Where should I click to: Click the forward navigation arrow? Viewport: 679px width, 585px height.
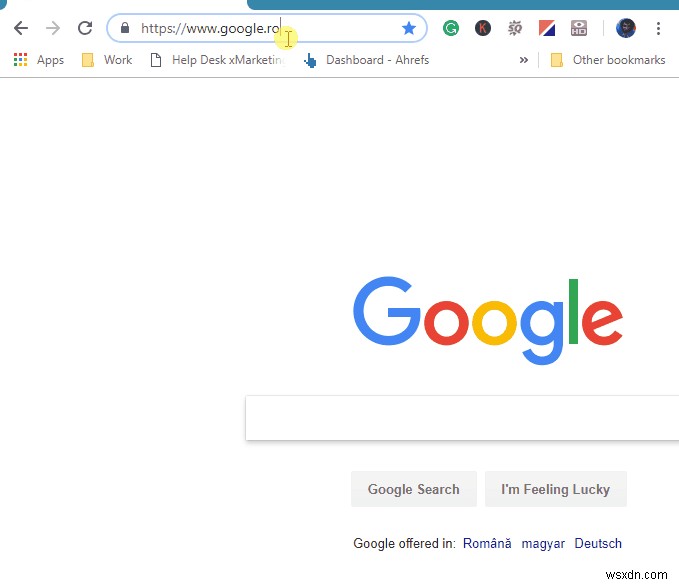tap(53, 29)
